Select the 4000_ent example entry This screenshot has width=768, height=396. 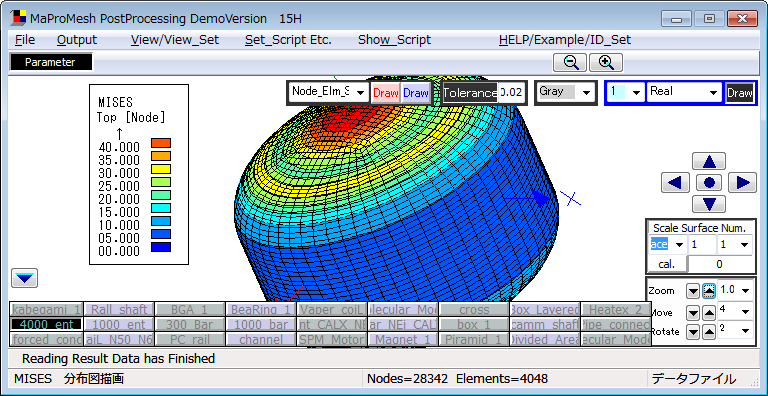(46, 324)
